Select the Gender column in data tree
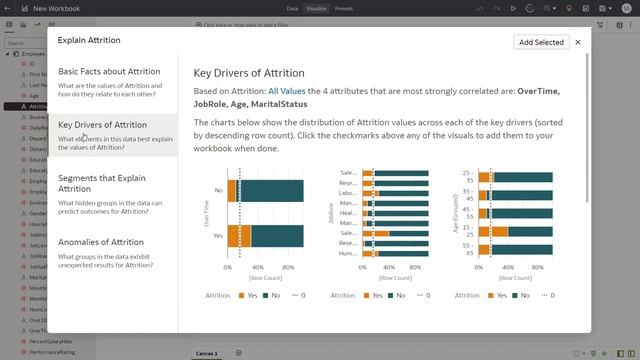This screenshot has height=360, width=640. pos(38,213)
